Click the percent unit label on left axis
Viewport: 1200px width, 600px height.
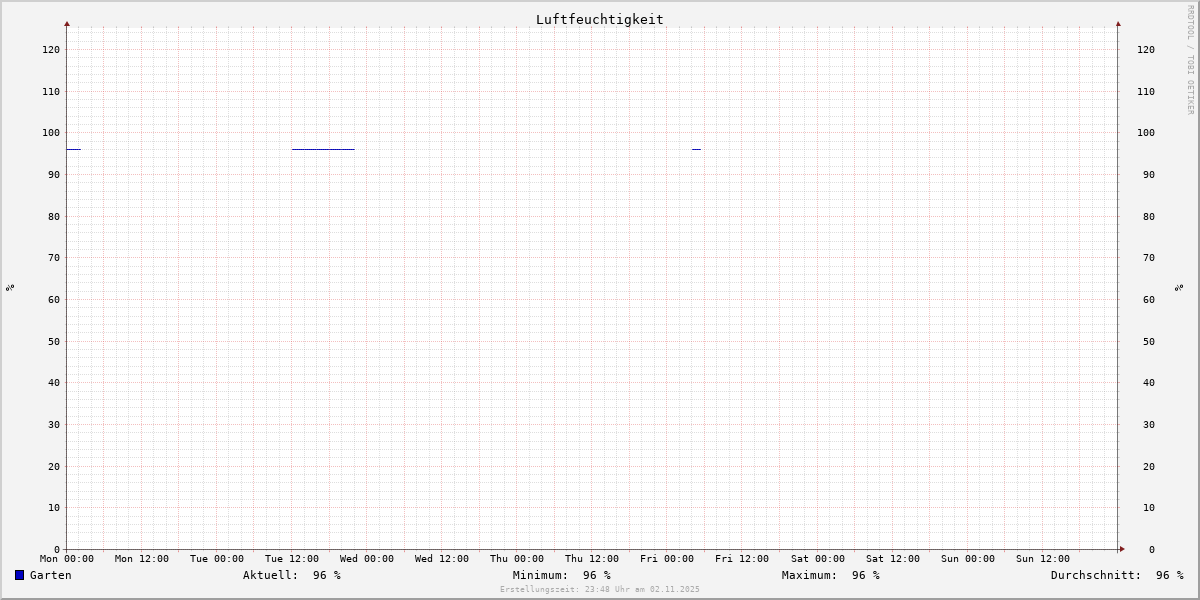[x=10, y=287]
